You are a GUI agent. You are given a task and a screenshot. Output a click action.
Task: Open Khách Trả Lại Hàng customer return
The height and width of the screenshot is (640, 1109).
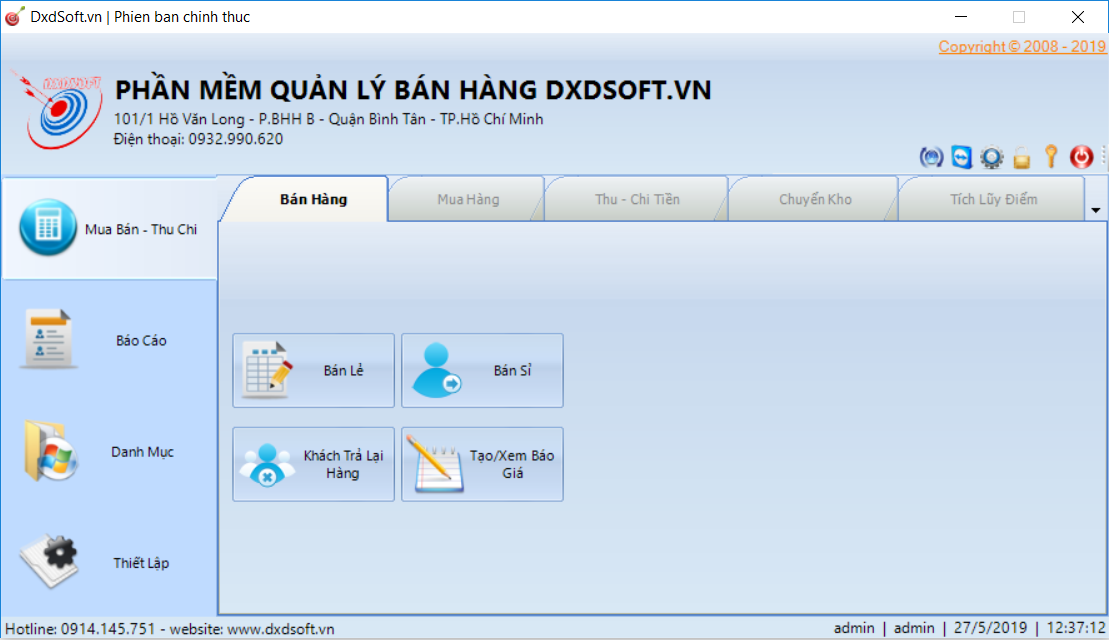point(313,464)
